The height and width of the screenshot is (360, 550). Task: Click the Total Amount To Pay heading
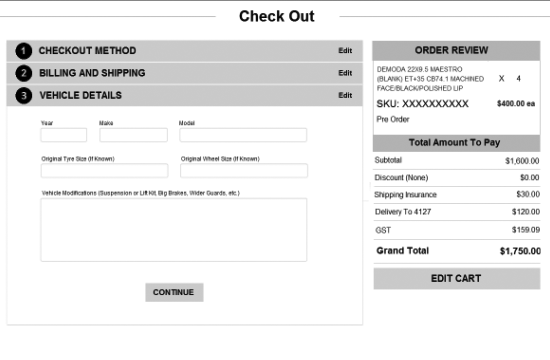point(454,142)
